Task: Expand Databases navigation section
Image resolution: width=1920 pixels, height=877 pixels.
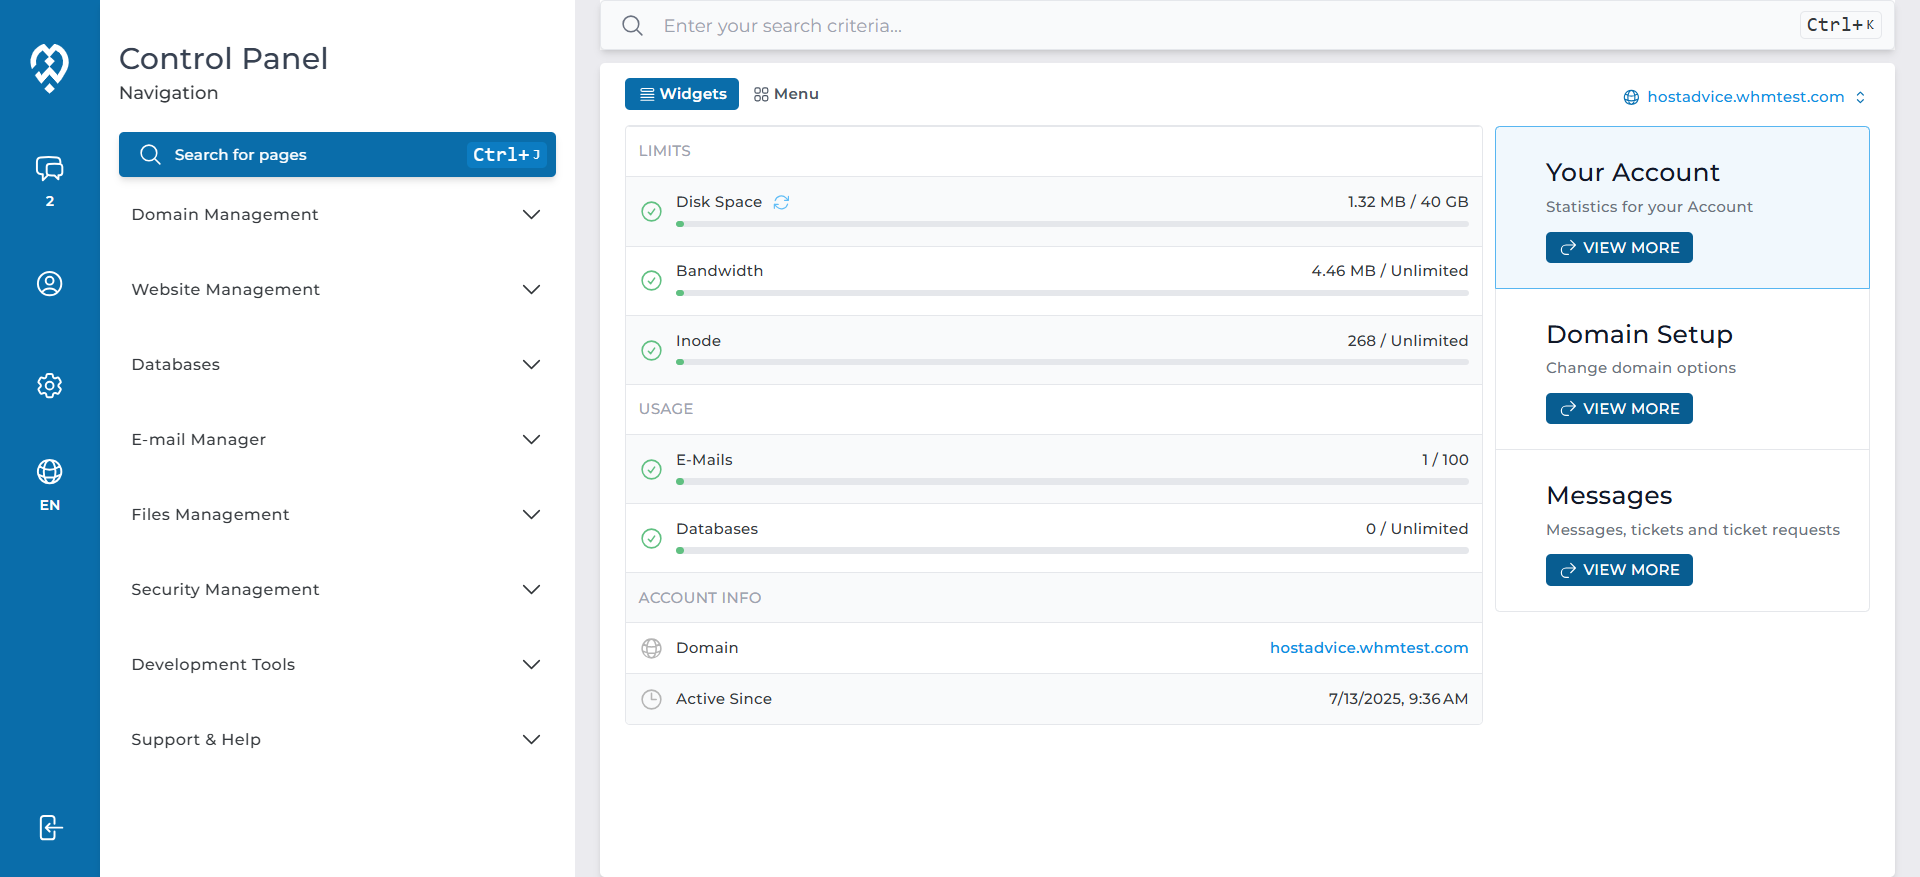Action: click(x=336, y=364)
